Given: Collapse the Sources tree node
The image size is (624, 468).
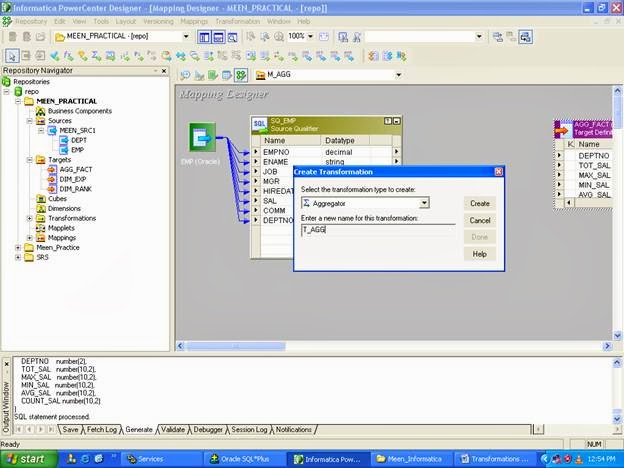Looking at the screenshot, I should pos(29,121).
